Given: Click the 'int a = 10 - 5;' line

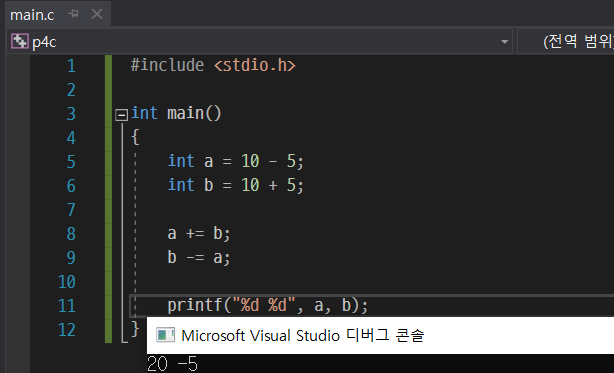Looking at the screenshot, I should tap(235, 161).
